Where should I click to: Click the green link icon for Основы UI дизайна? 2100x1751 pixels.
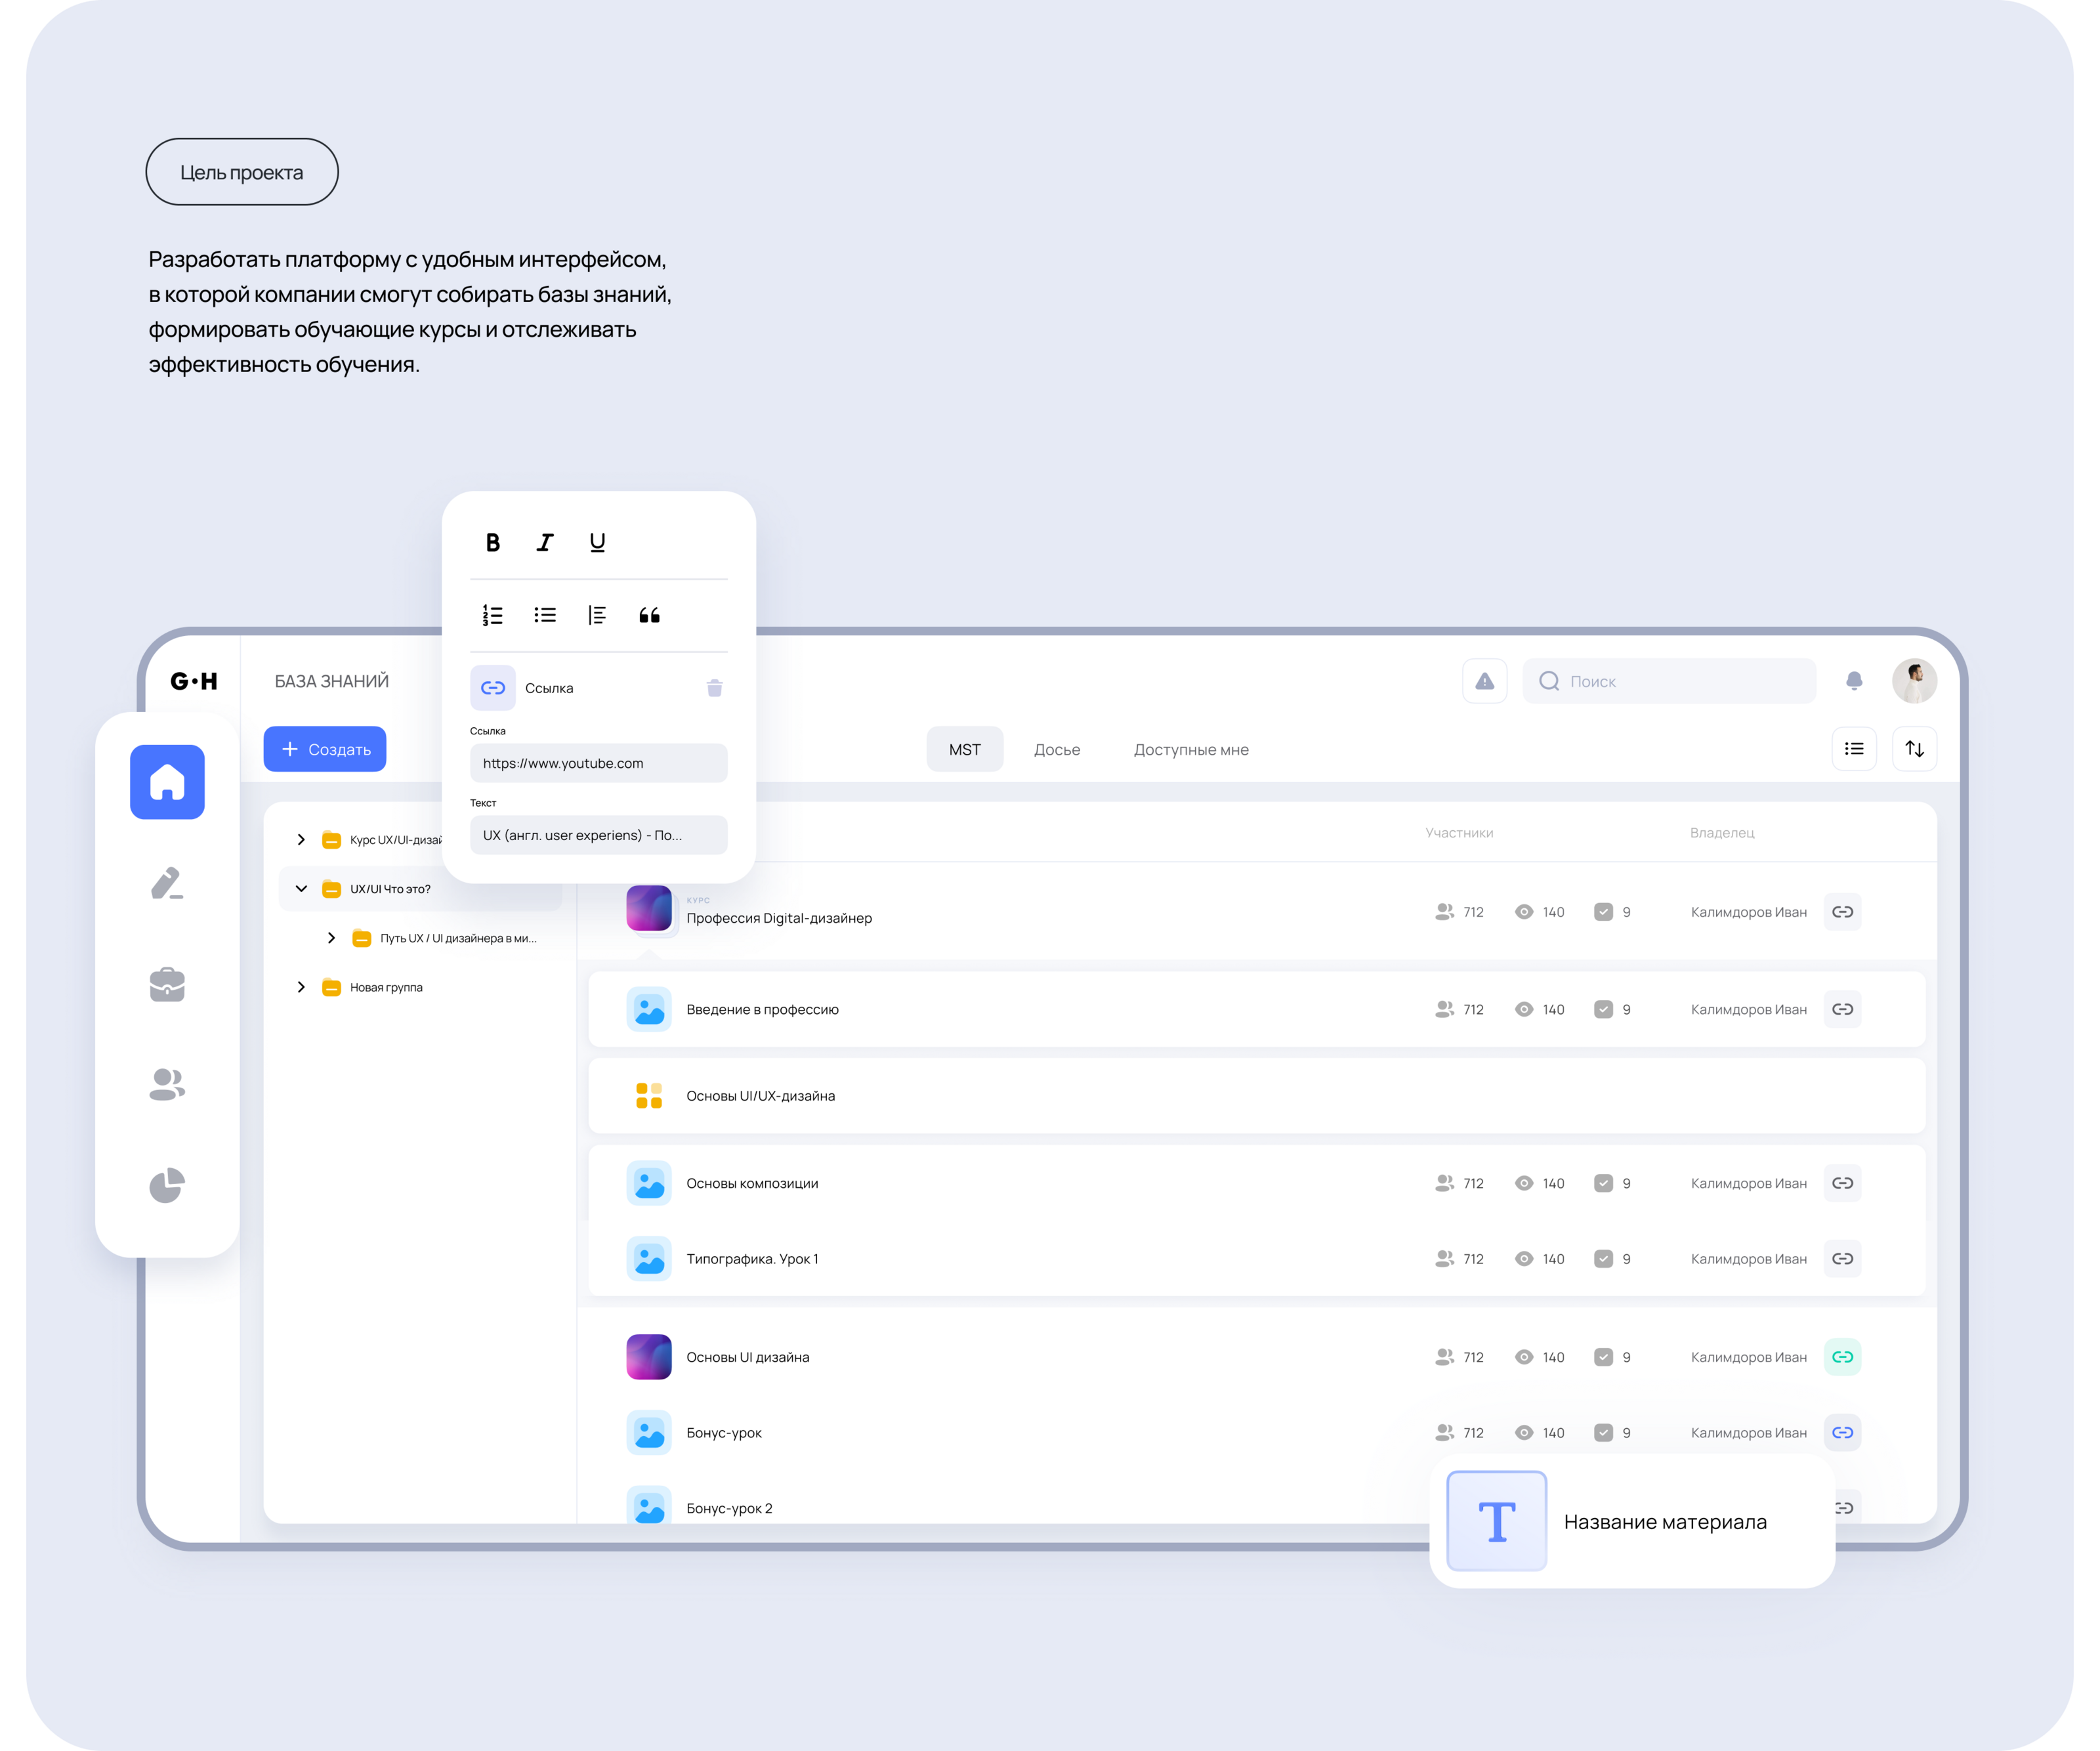[1842, 1357]
